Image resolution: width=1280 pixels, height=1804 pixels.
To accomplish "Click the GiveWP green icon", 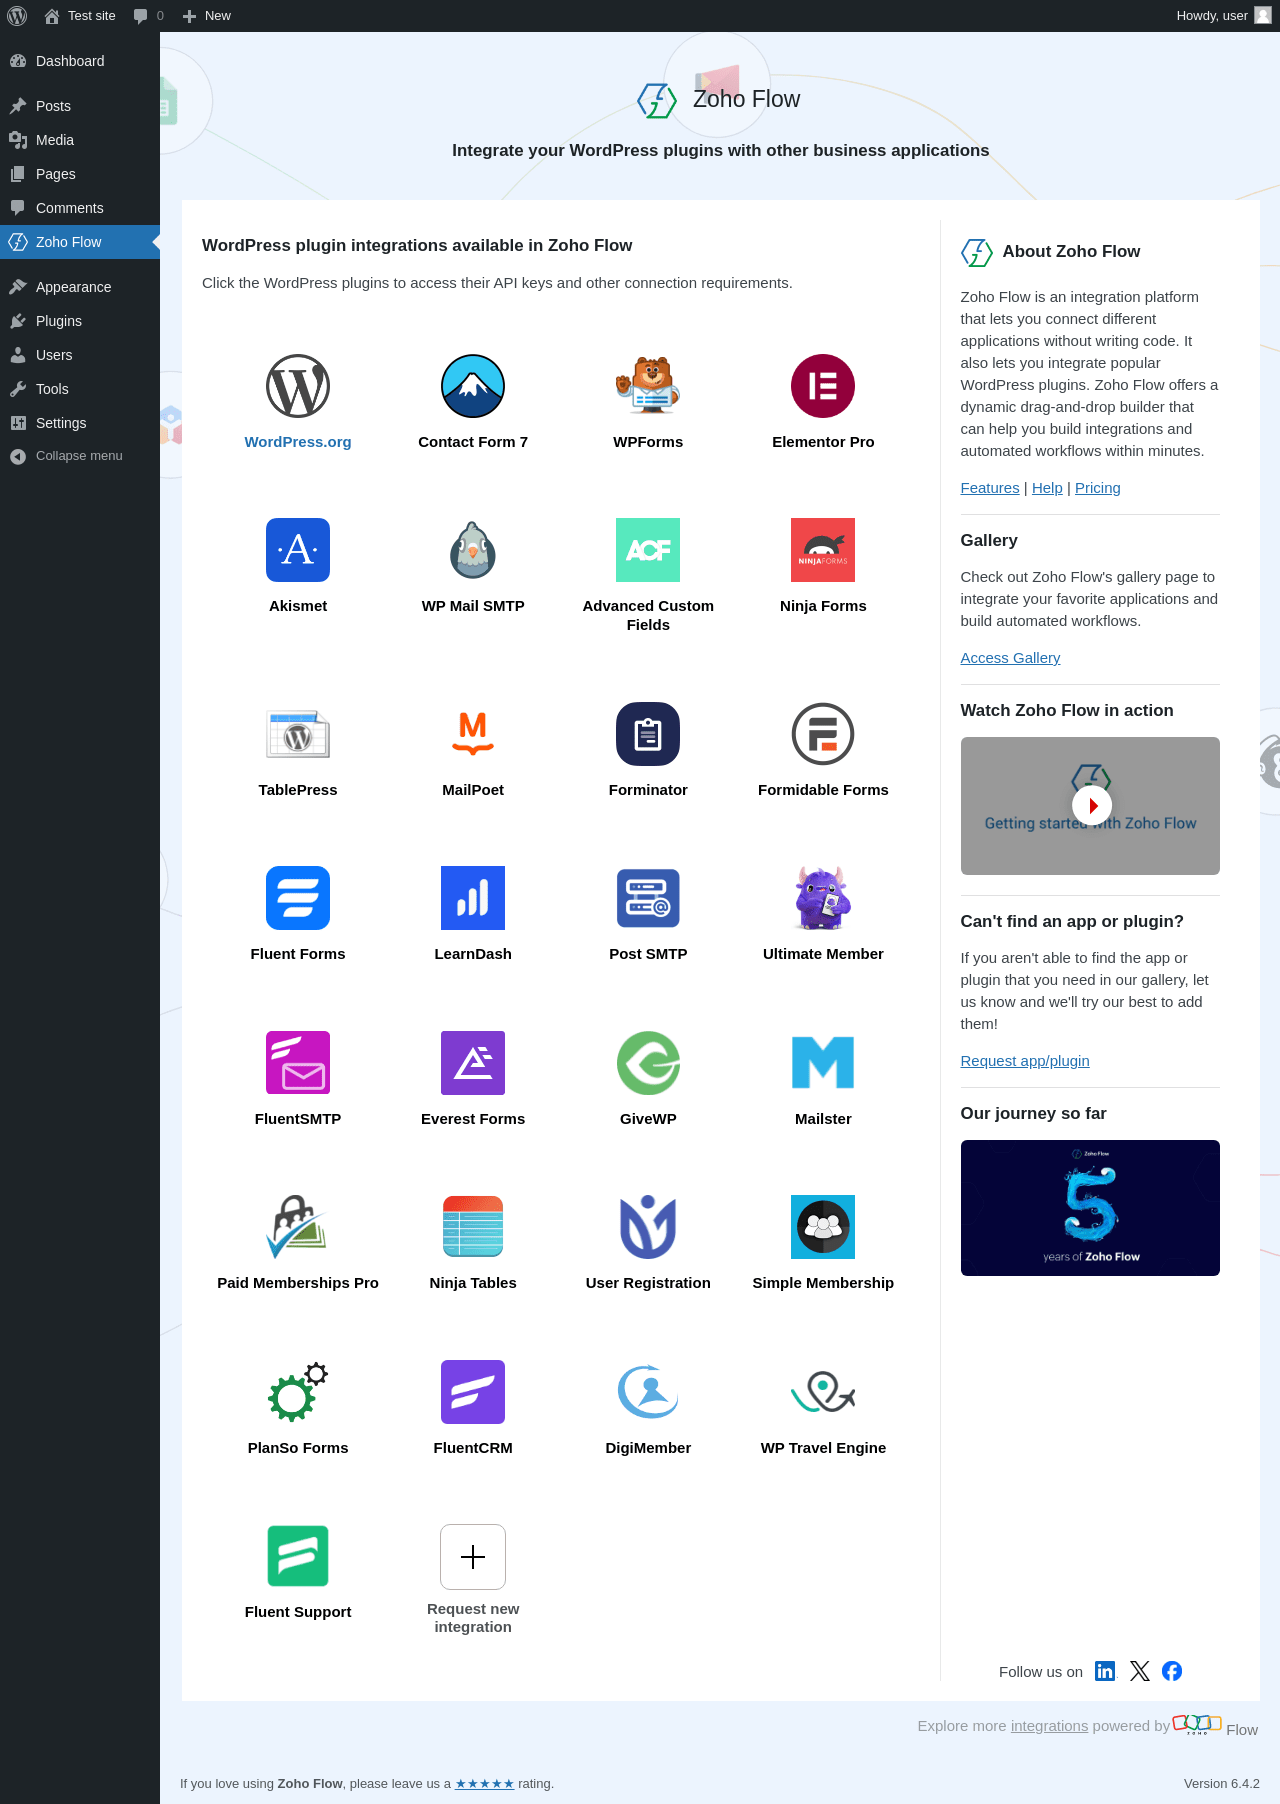I will (x=648, y=1063).
